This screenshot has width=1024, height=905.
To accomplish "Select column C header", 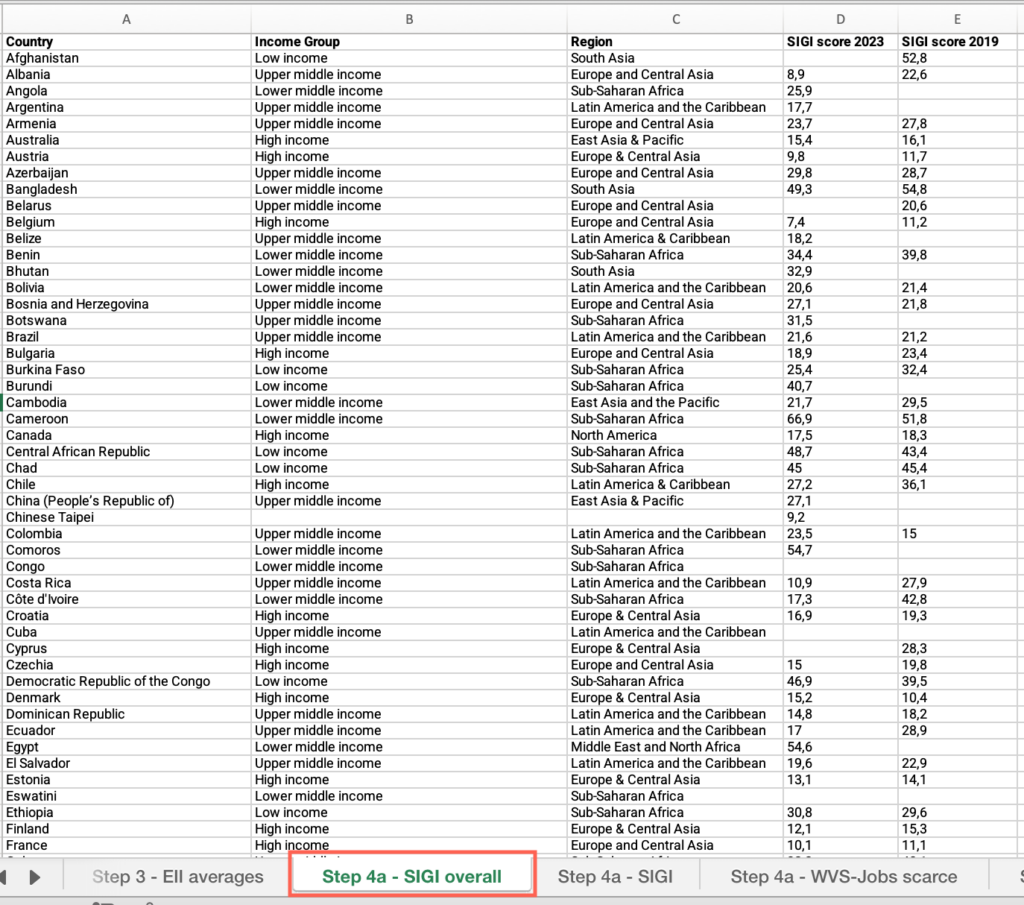I will point(676,20).
